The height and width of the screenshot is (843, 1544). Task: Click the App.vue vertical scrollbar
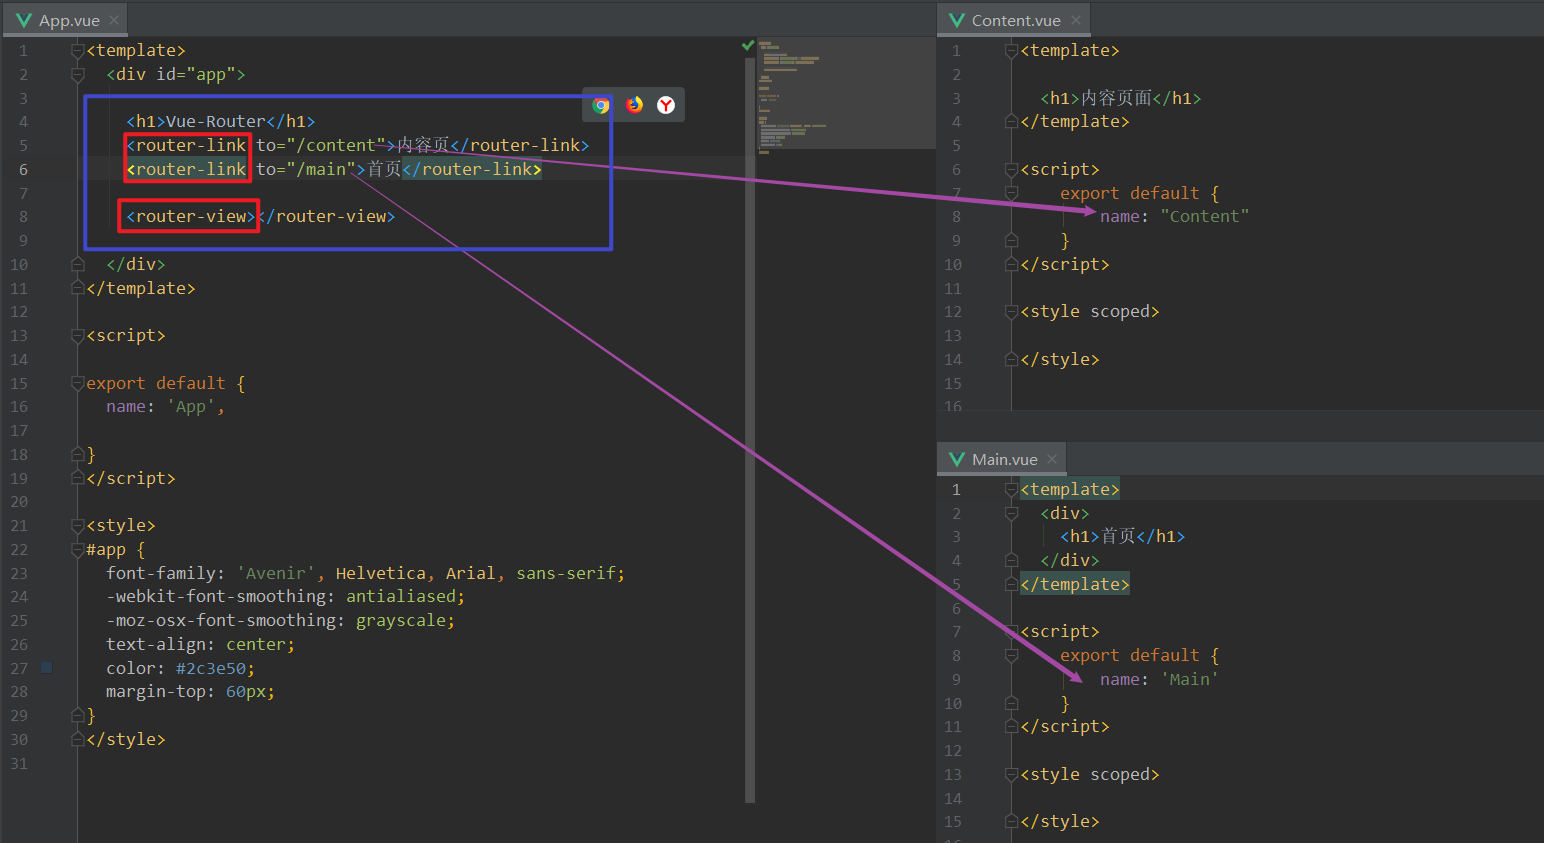point(750,430)
